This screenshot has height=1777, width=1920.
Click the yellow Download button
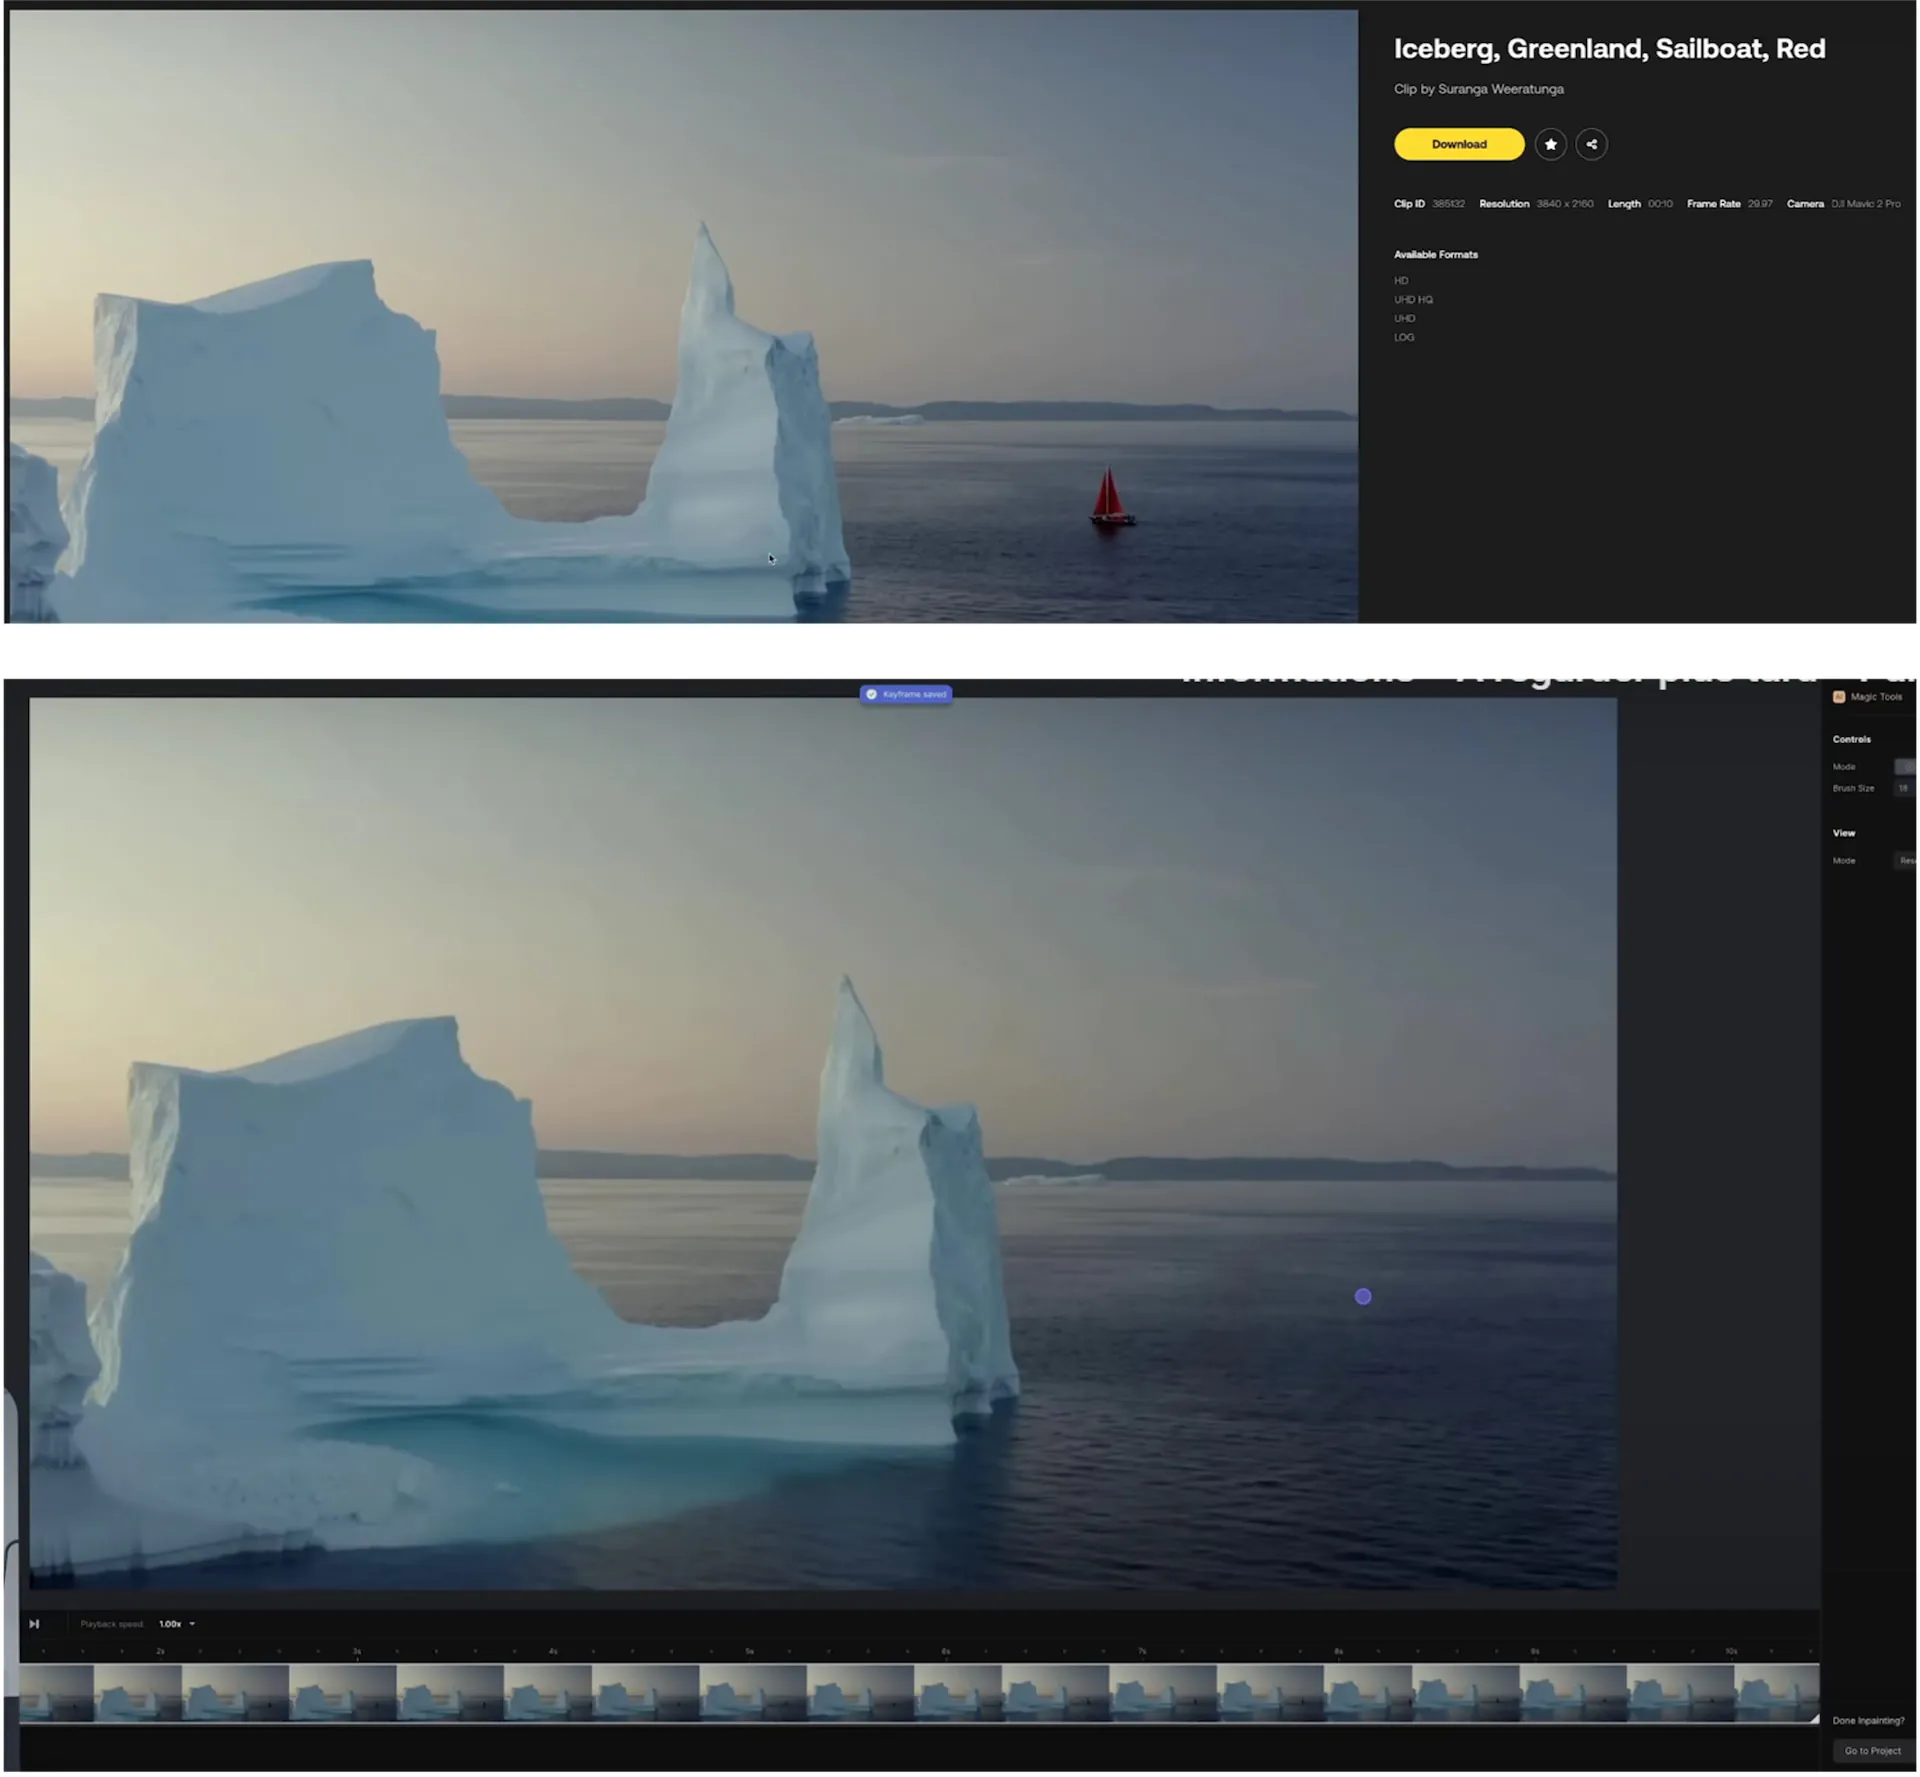tap(1458, 144)
